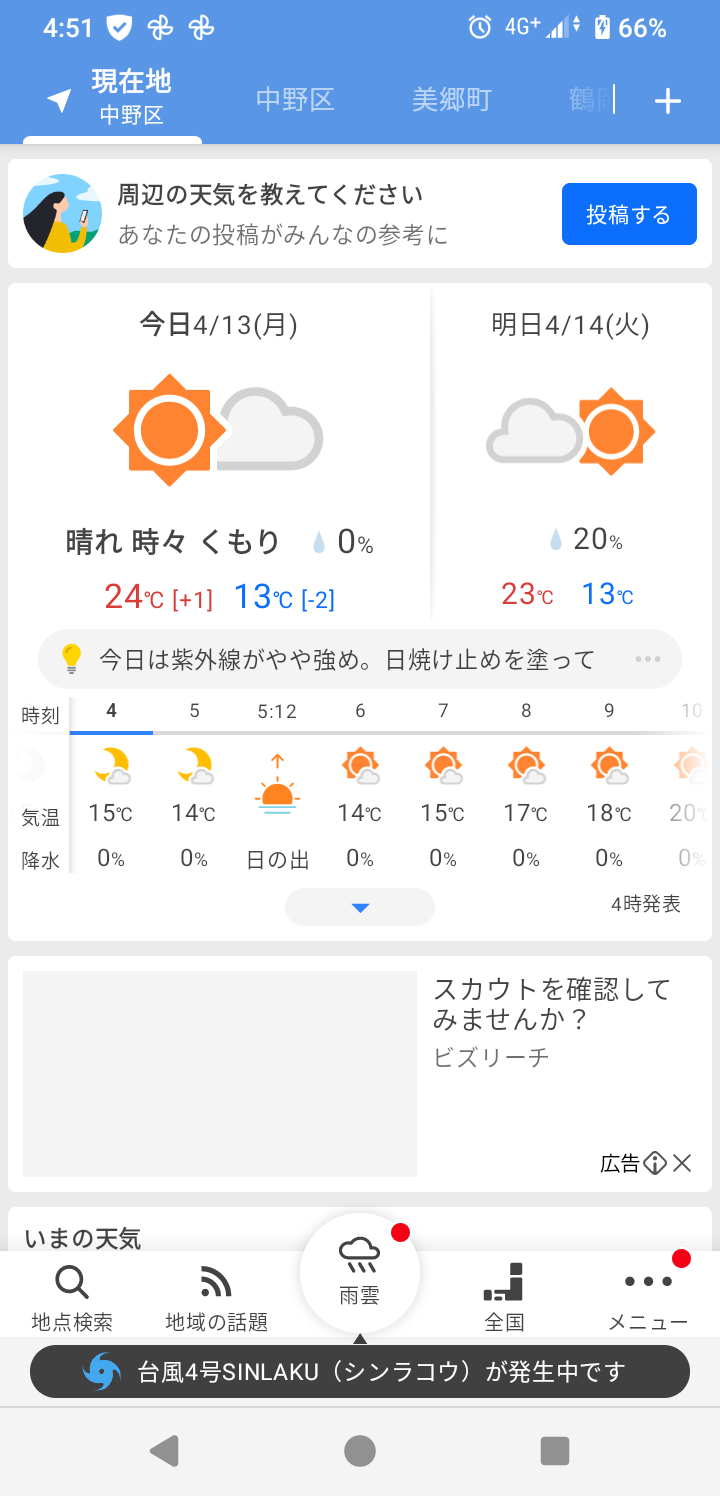
Task: Switch to the 現在地 current location tab
Action: [x=112, y=98]
